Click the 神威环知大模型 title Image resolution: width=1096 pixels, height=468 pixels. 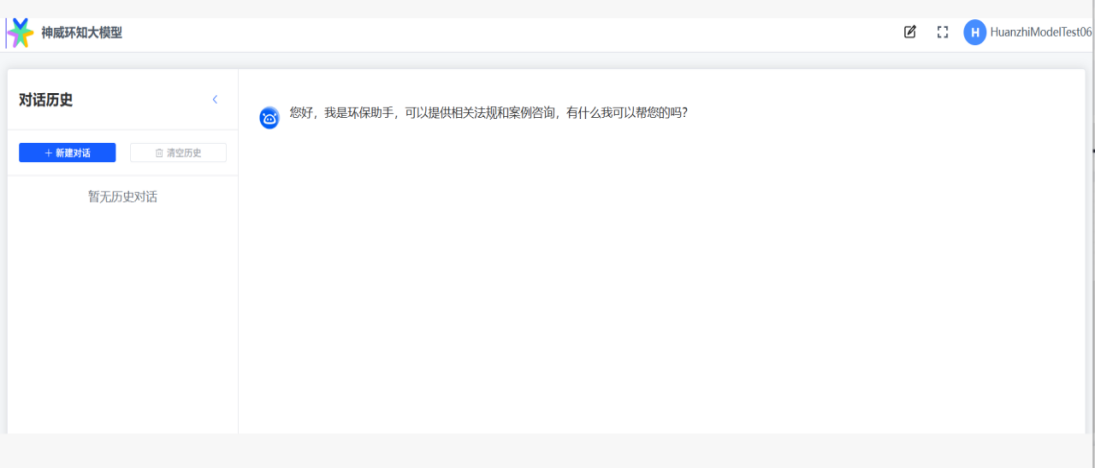82,33
